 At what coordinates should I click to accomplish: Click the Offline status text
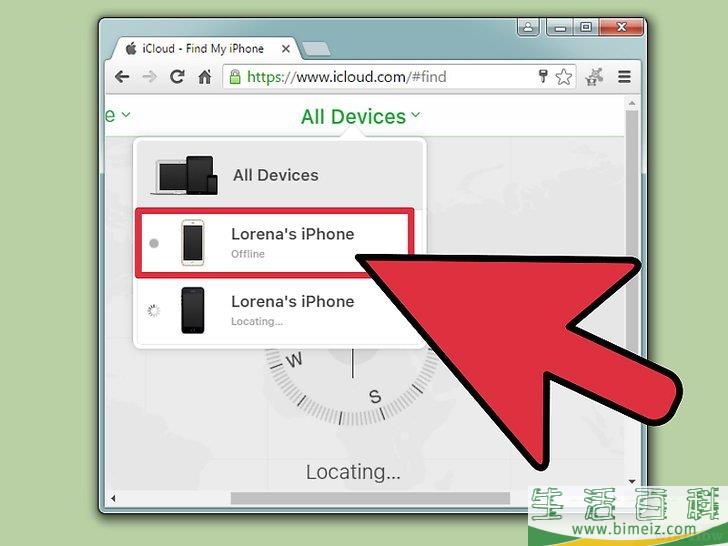[248, 254]
